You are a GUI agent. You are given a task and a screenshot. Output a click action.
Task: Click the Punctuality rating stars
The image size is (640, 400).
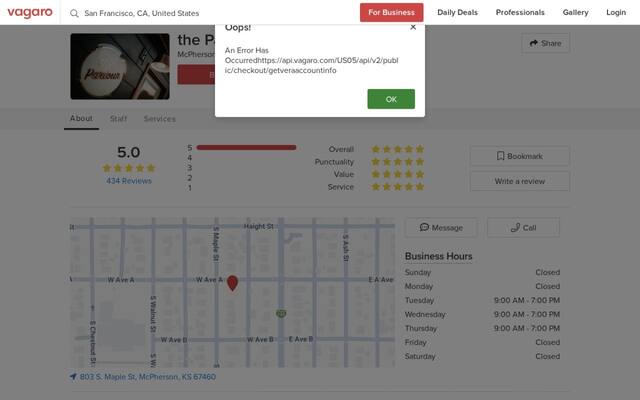pos(398,162)
